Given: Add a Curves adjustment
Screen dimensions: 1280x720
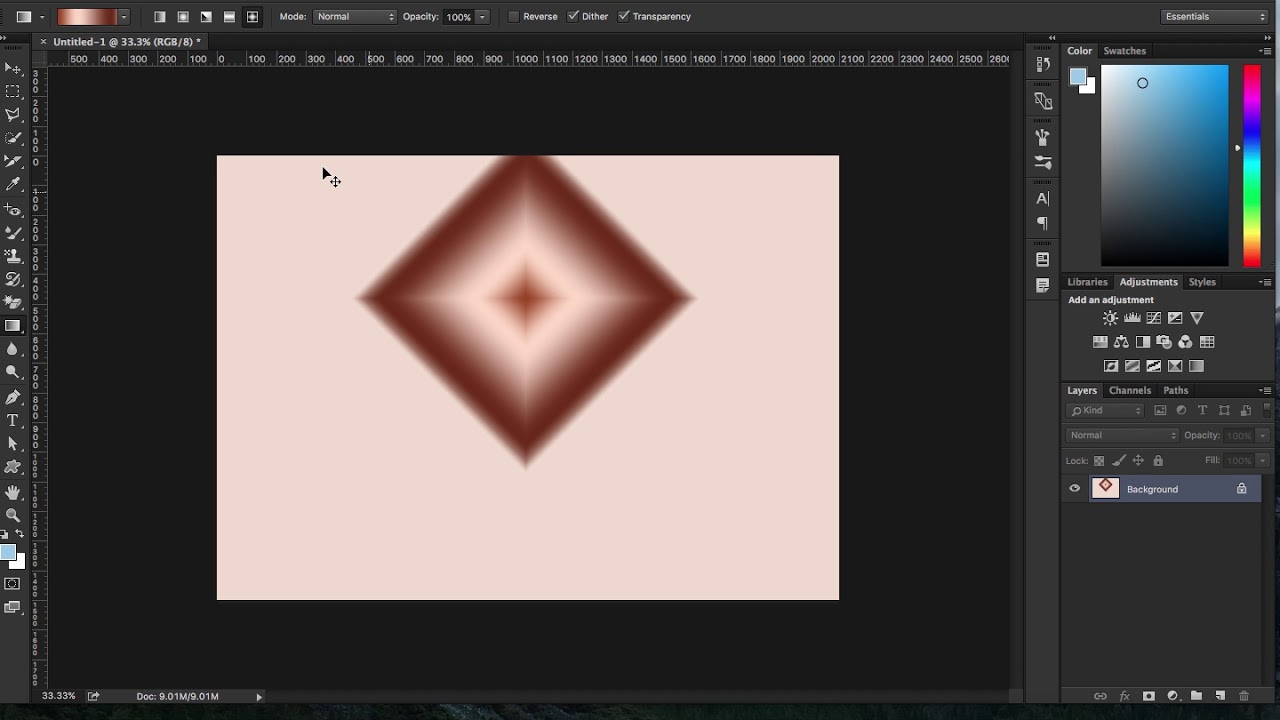Looking at the screenshot, I should [x=1154, y=318].
